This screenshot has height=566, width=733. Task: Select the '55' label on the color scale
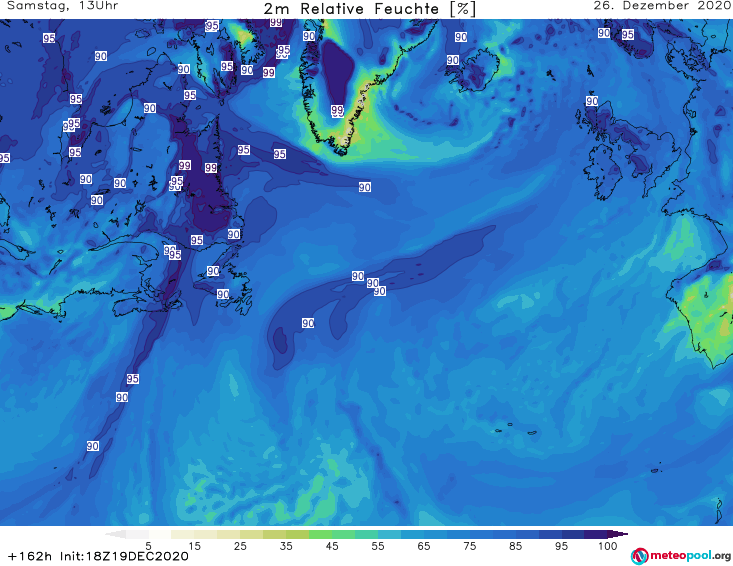coord(378,546)
